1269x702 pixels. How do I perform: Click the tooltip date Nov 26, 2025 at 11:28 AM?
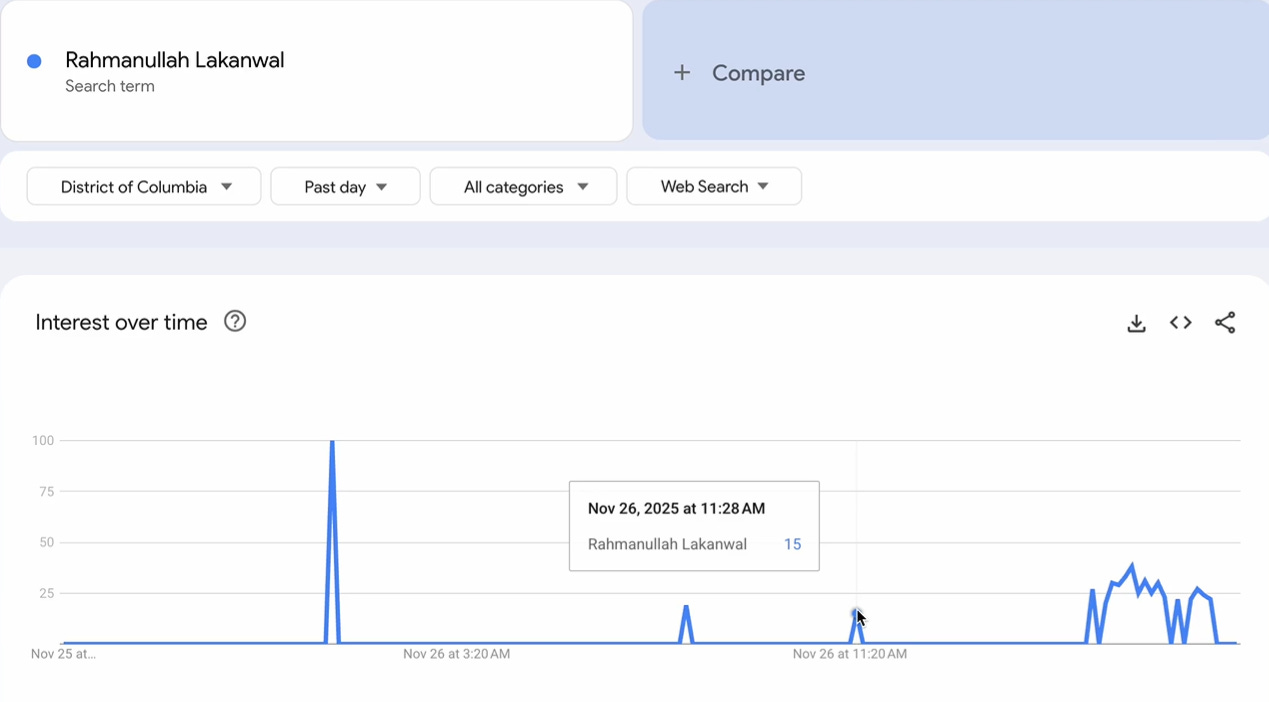[676, 508]
